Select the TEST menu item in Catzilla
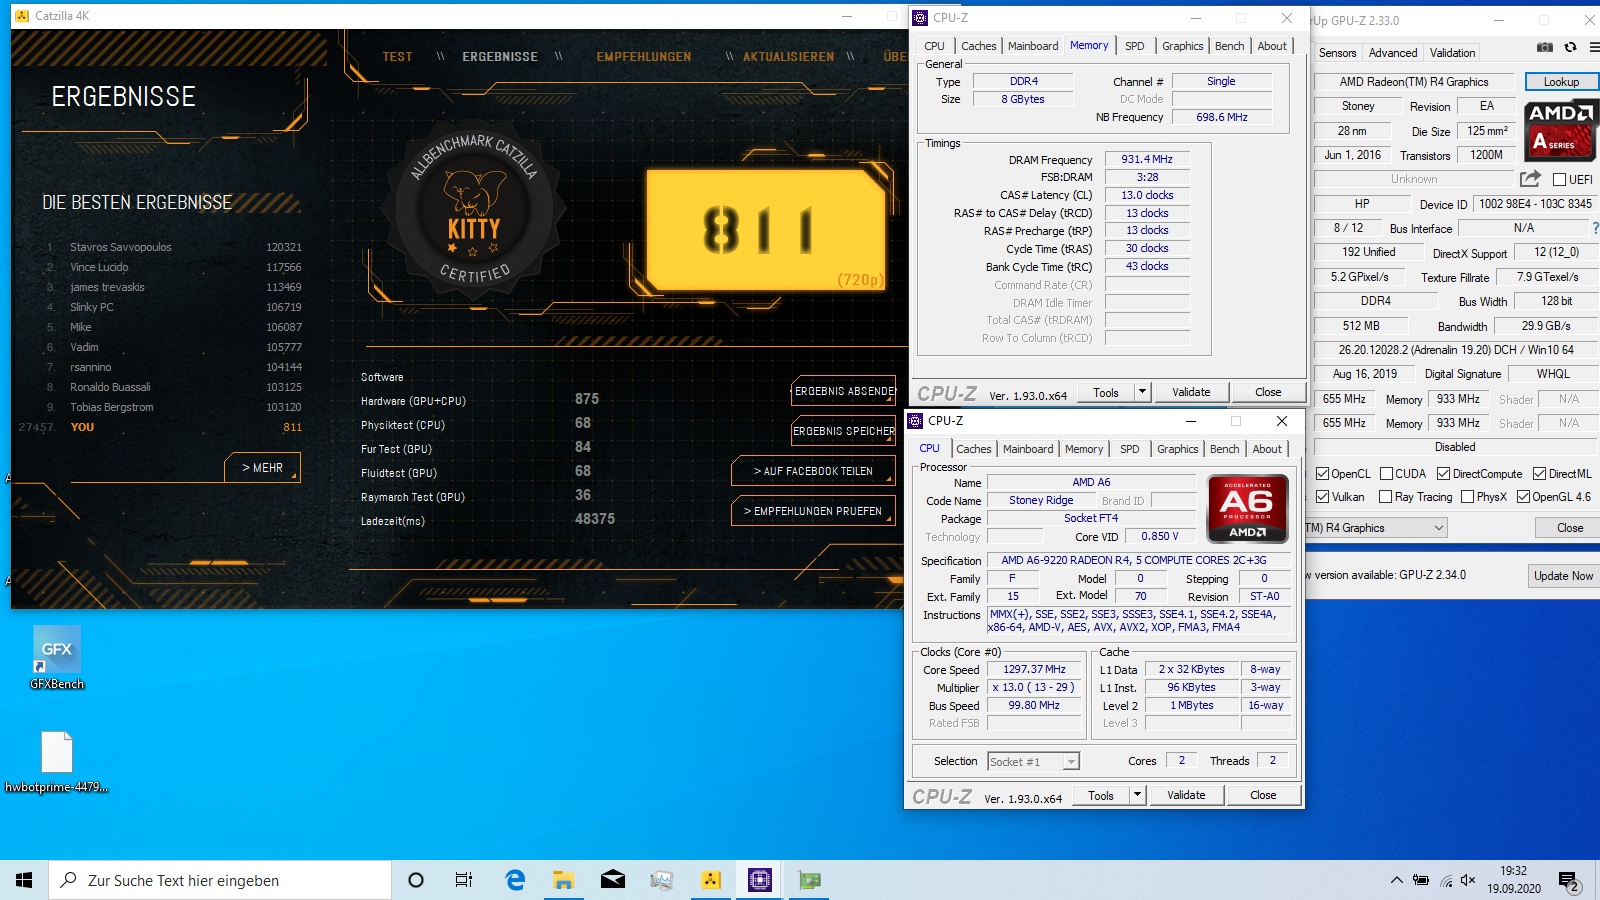 397,57
